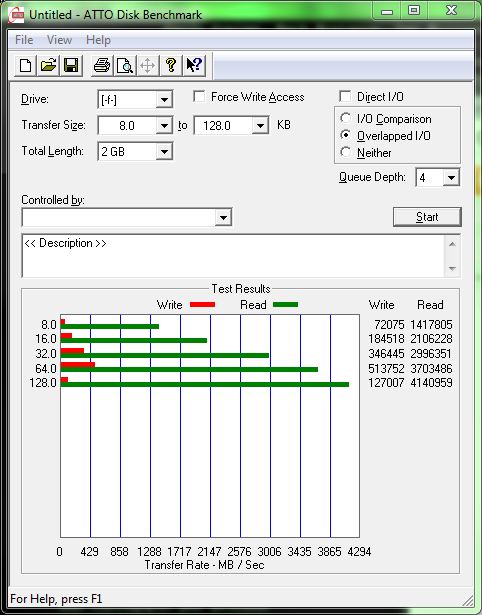The image size is (482, 615).
Task: Close the ATTO Disk Benchmark window
Action: coord(451,11)
